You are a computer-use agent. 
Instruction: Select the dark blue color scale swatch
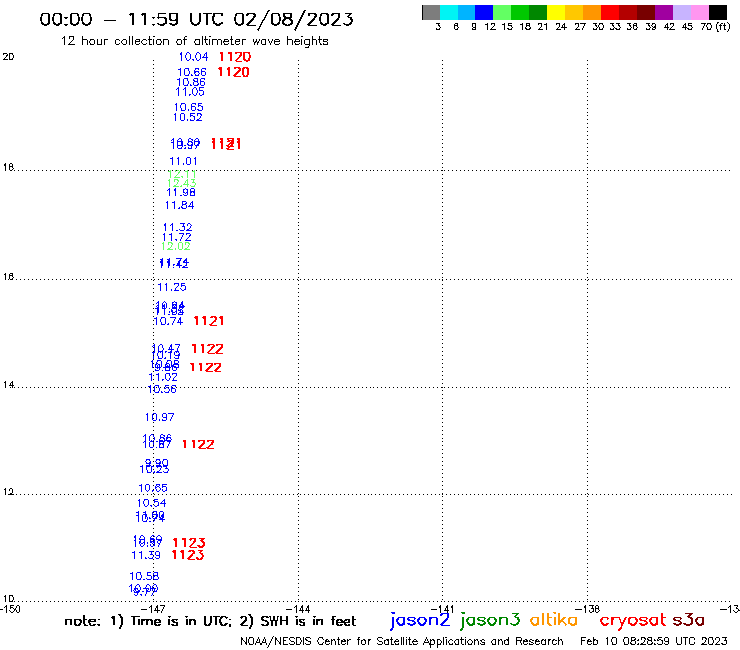pyautogui.click(x=484, y=12)
